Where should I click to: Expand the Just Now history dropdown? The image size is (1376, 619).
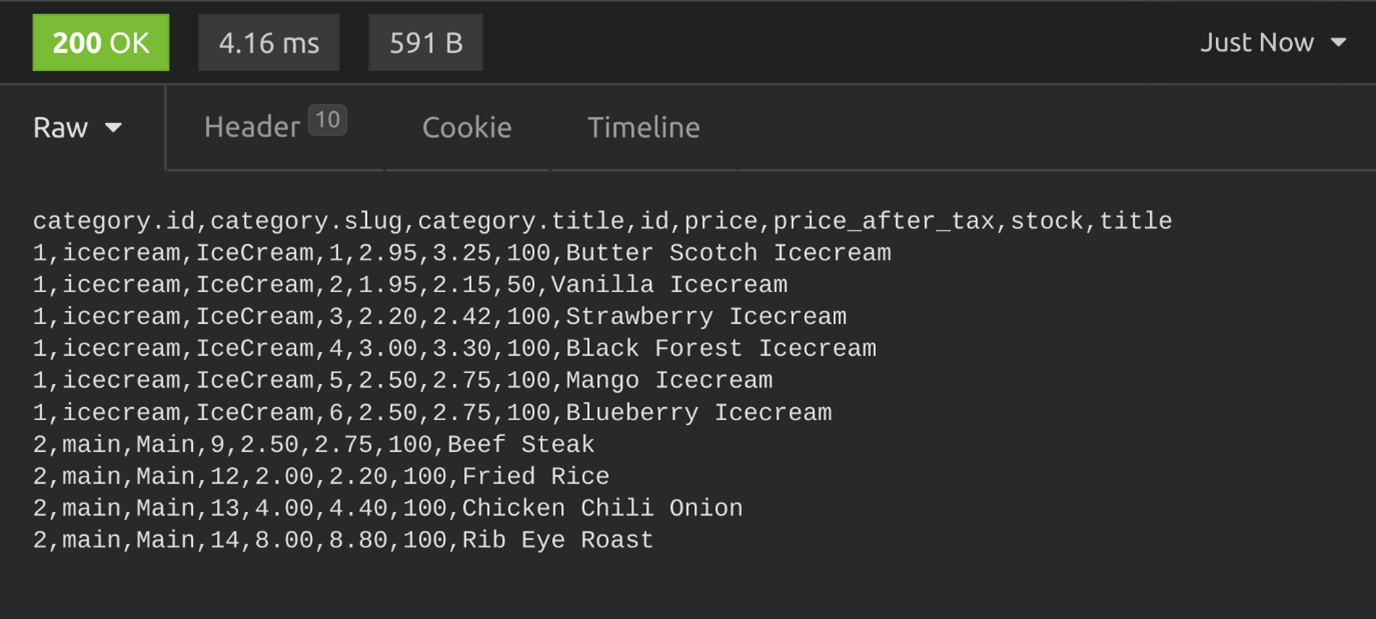tap(1272, 43)
